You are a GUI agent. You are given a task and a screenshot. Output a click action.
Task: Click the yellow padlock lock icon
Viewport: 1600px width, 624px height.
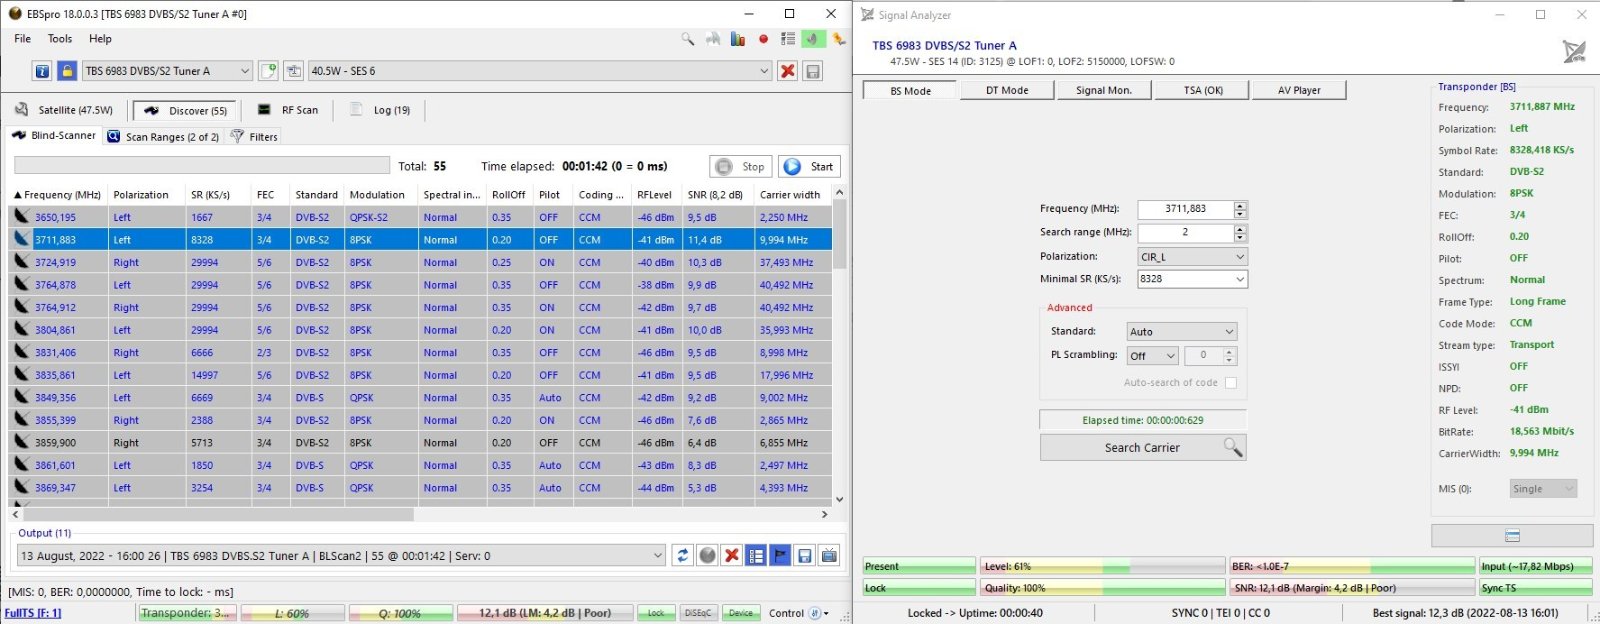point(66,71)
